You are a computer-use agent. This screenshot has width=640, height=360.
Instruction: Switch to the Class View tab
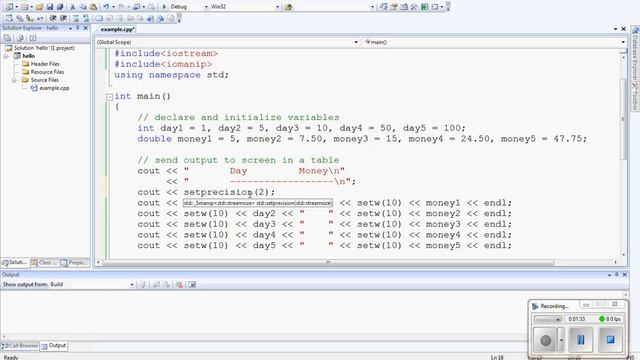[x=44, y=262]
